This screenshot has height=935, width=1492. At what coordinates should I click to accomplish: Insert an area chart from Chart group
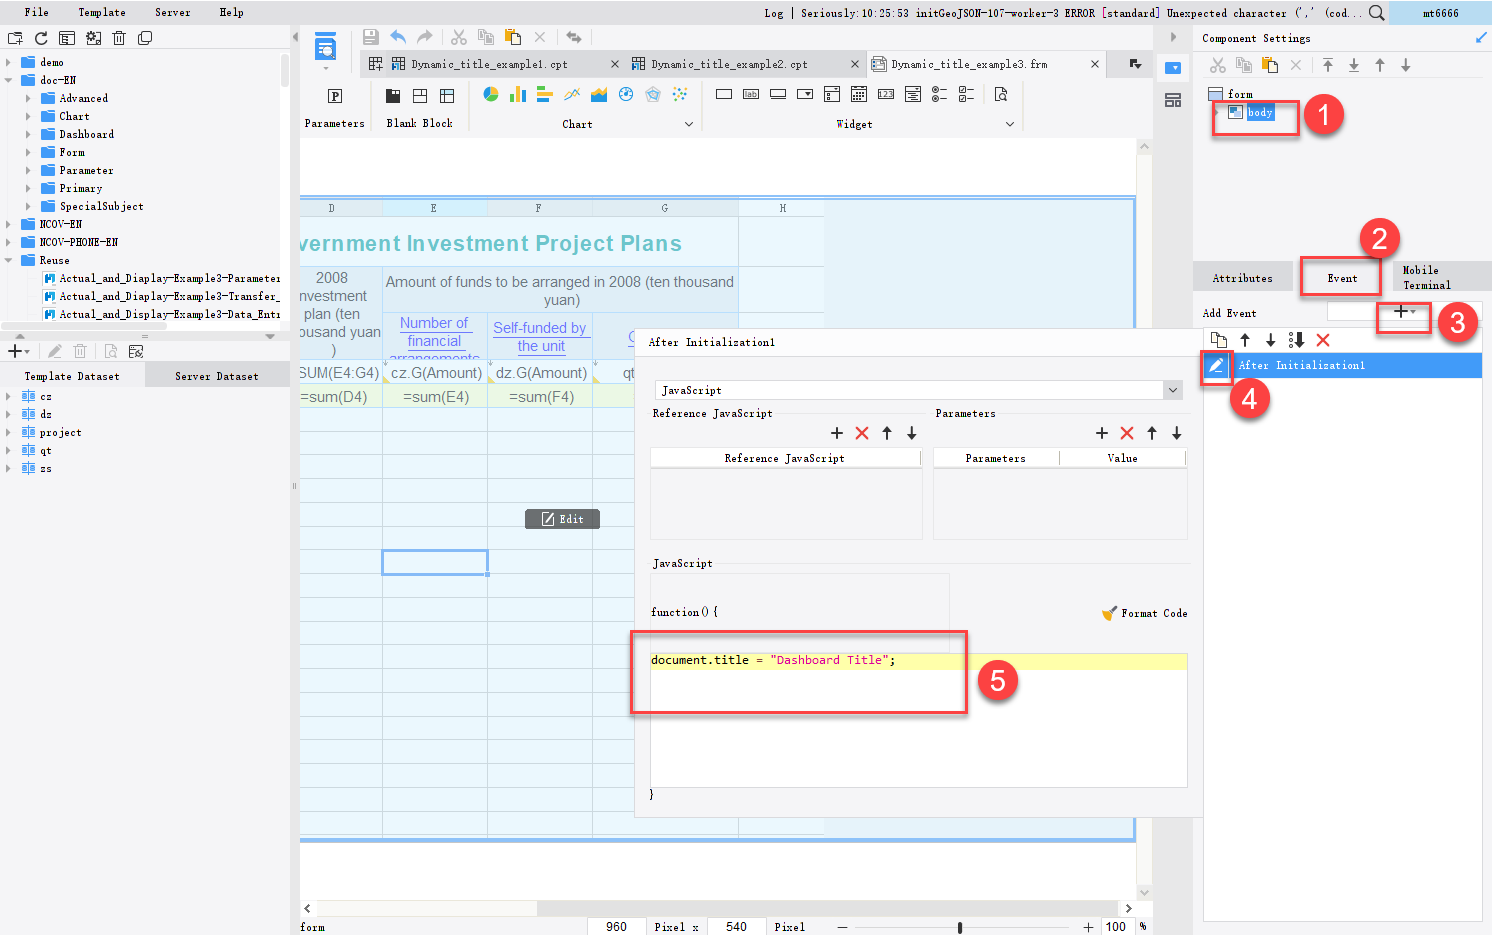599,94
